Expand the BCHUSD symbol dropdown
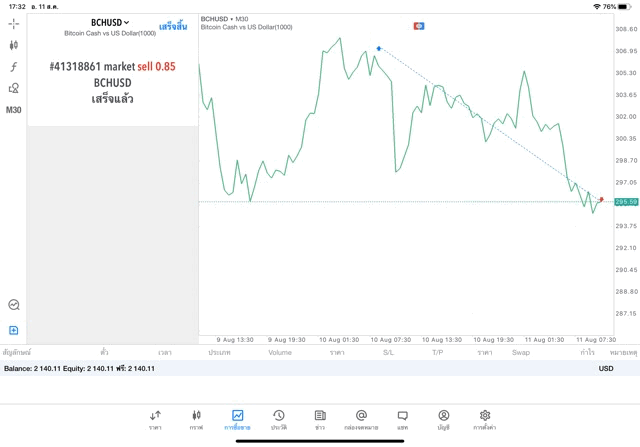This screenshot has height=447, width=640. tap(110, 22)
